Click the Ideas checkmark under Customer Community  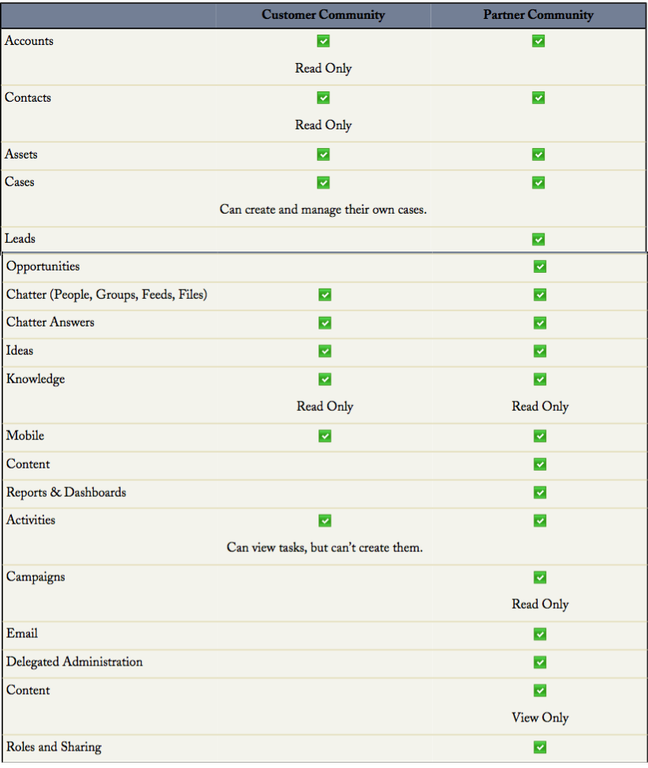324,351
